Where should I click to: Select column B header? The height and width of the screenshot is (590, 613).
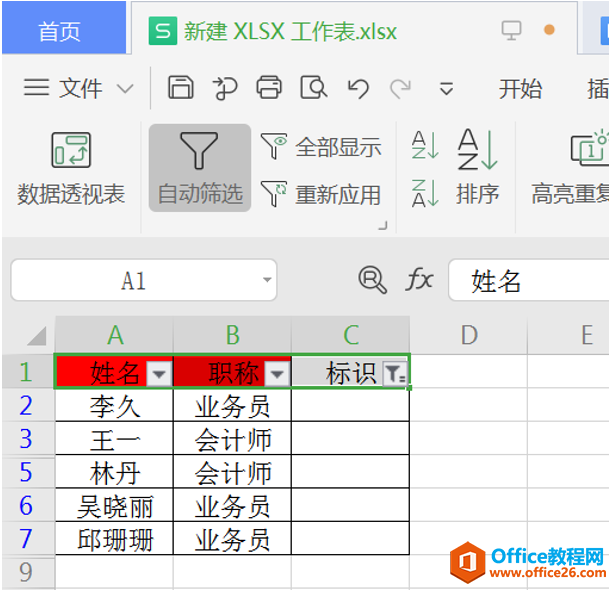coord(233,335)
